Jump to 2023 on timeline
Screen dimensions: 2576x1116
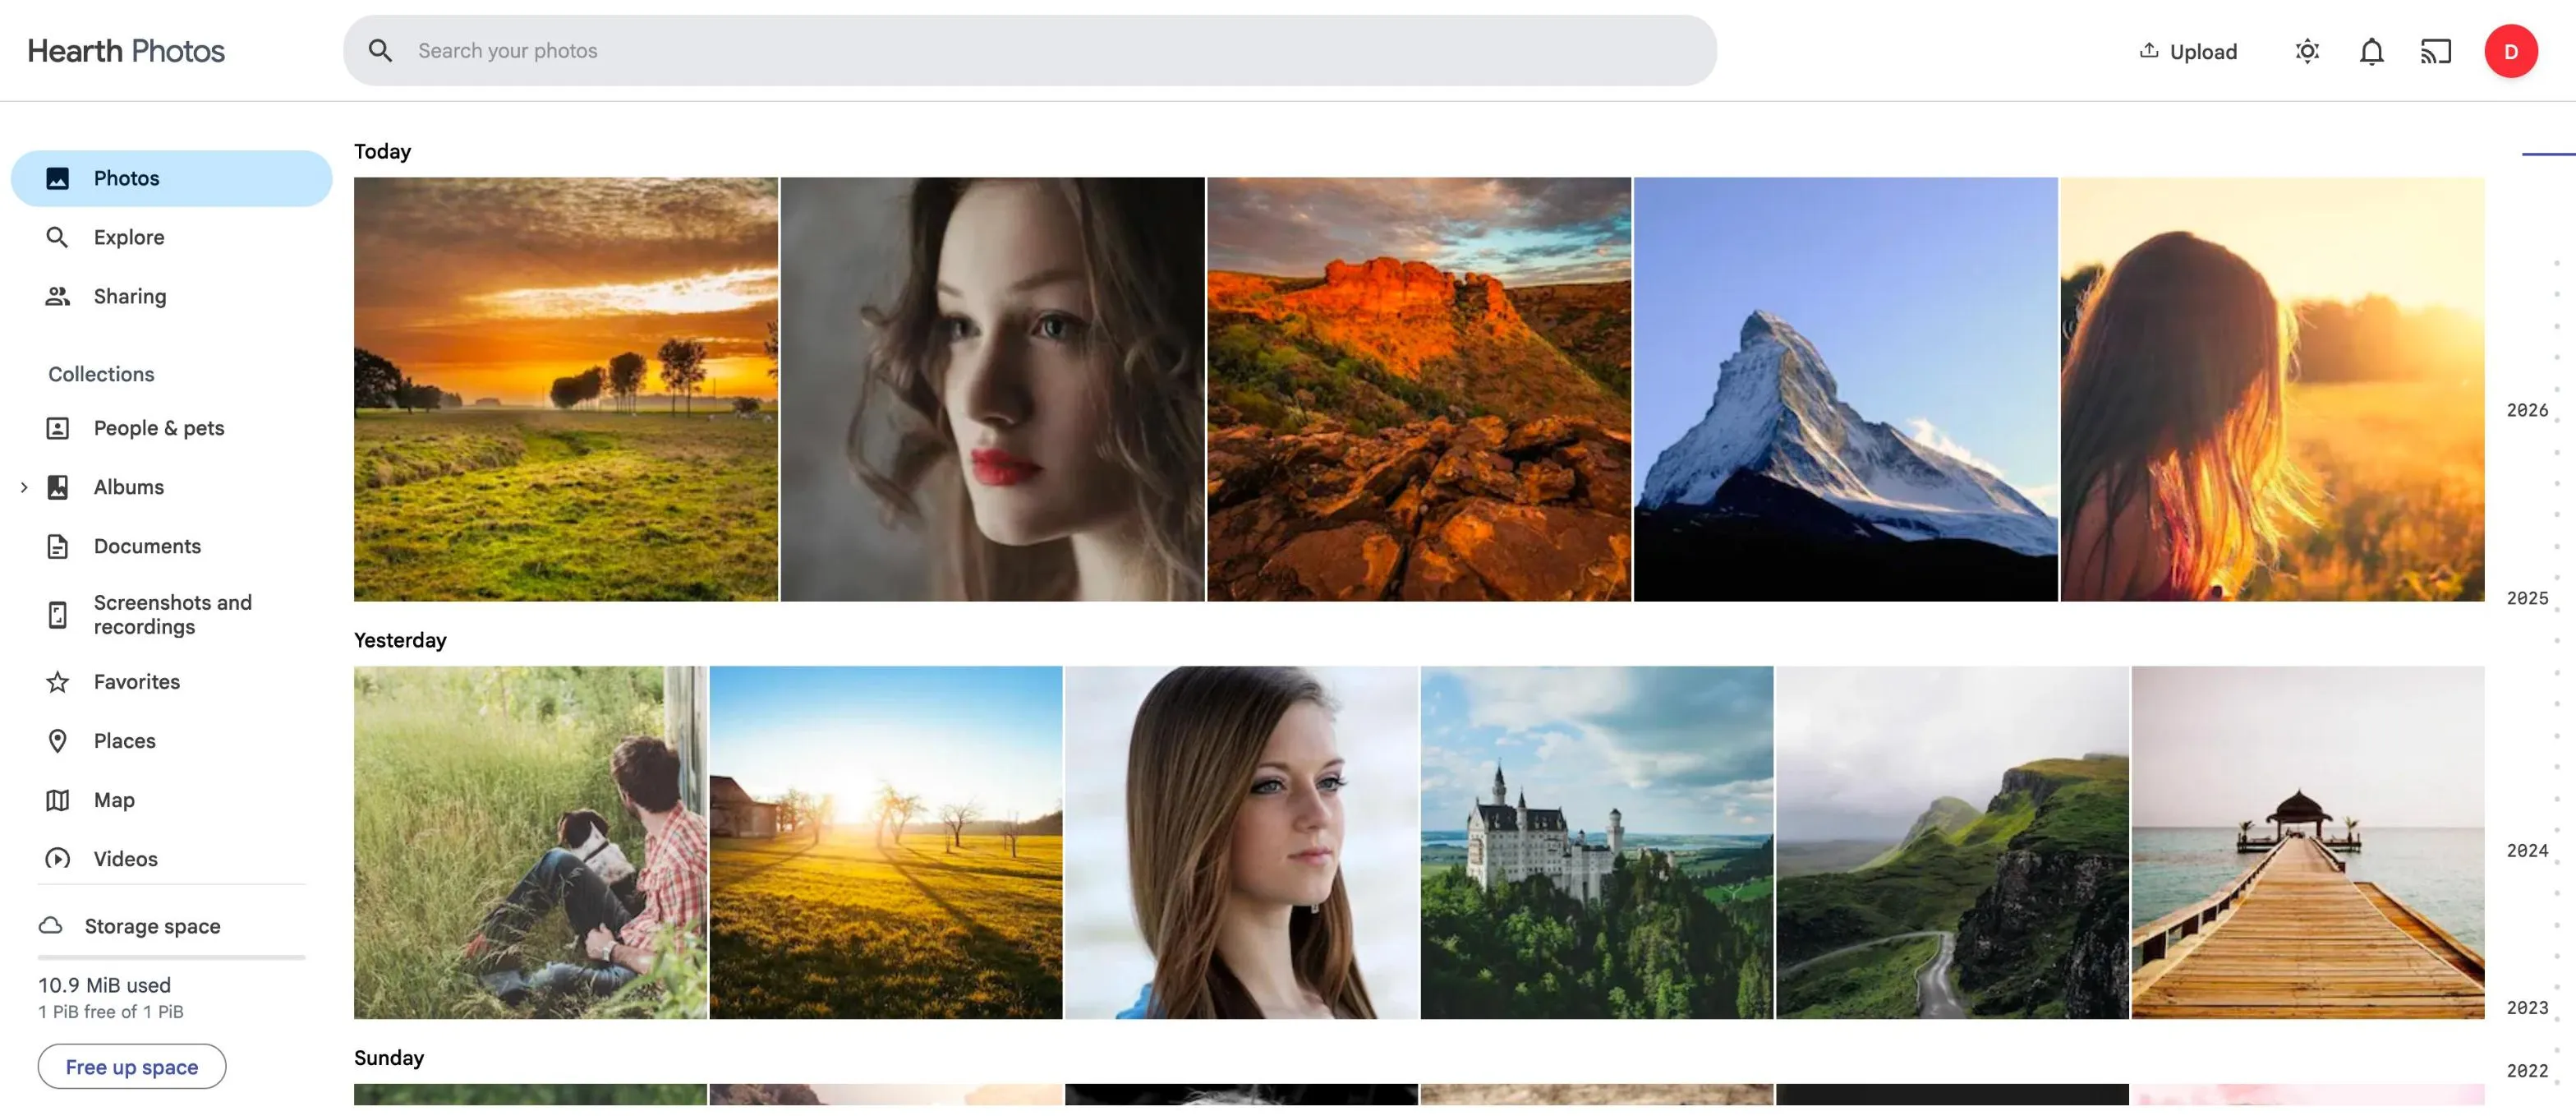point(2527,1008)
